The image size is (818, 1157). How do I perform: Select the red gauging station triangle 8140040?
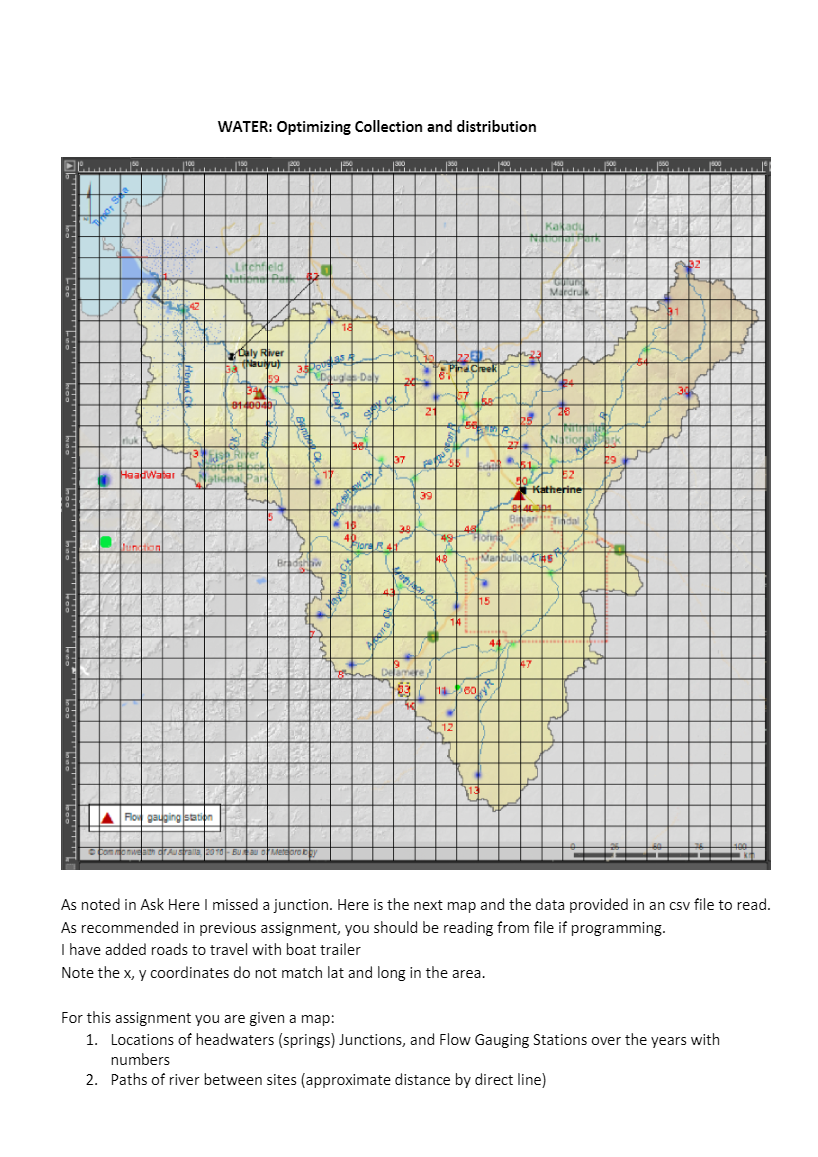tap(259, 394)
